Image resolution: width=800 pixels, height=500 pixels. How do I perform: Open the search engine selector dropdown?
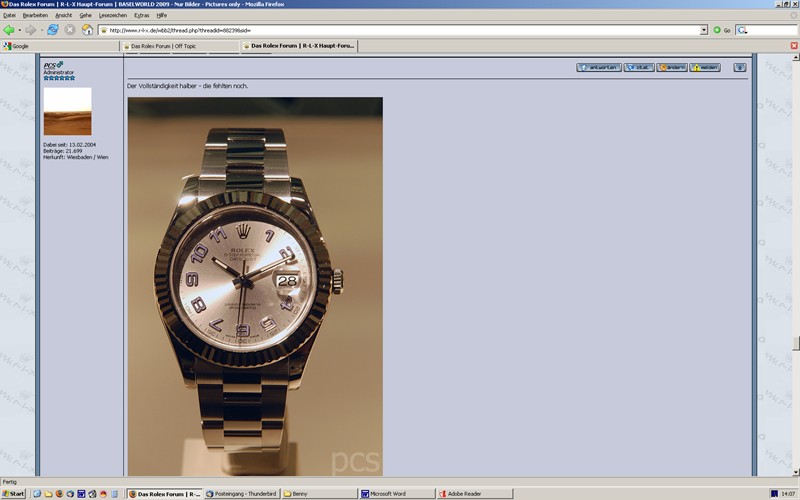pyautogui.click(x=742, y=30)
